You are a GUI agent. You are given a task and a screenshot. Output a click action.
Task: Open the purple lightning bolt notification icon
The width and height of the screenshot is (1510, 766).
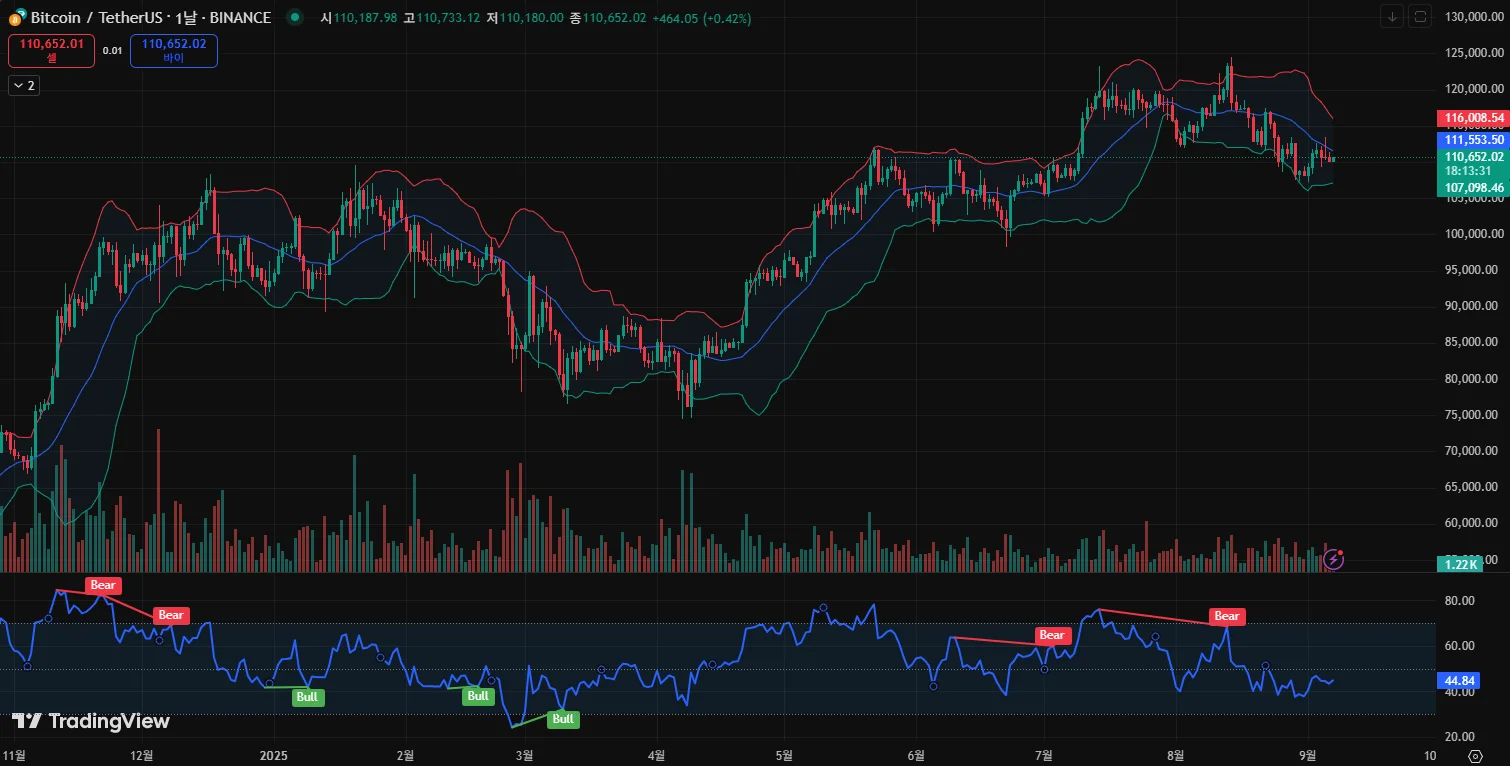coord(1333,559)
